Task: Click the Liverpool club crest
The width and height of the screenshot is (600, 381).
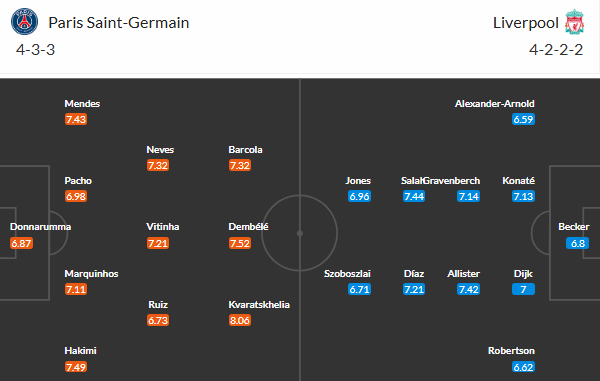Action: tap(574, 22)
